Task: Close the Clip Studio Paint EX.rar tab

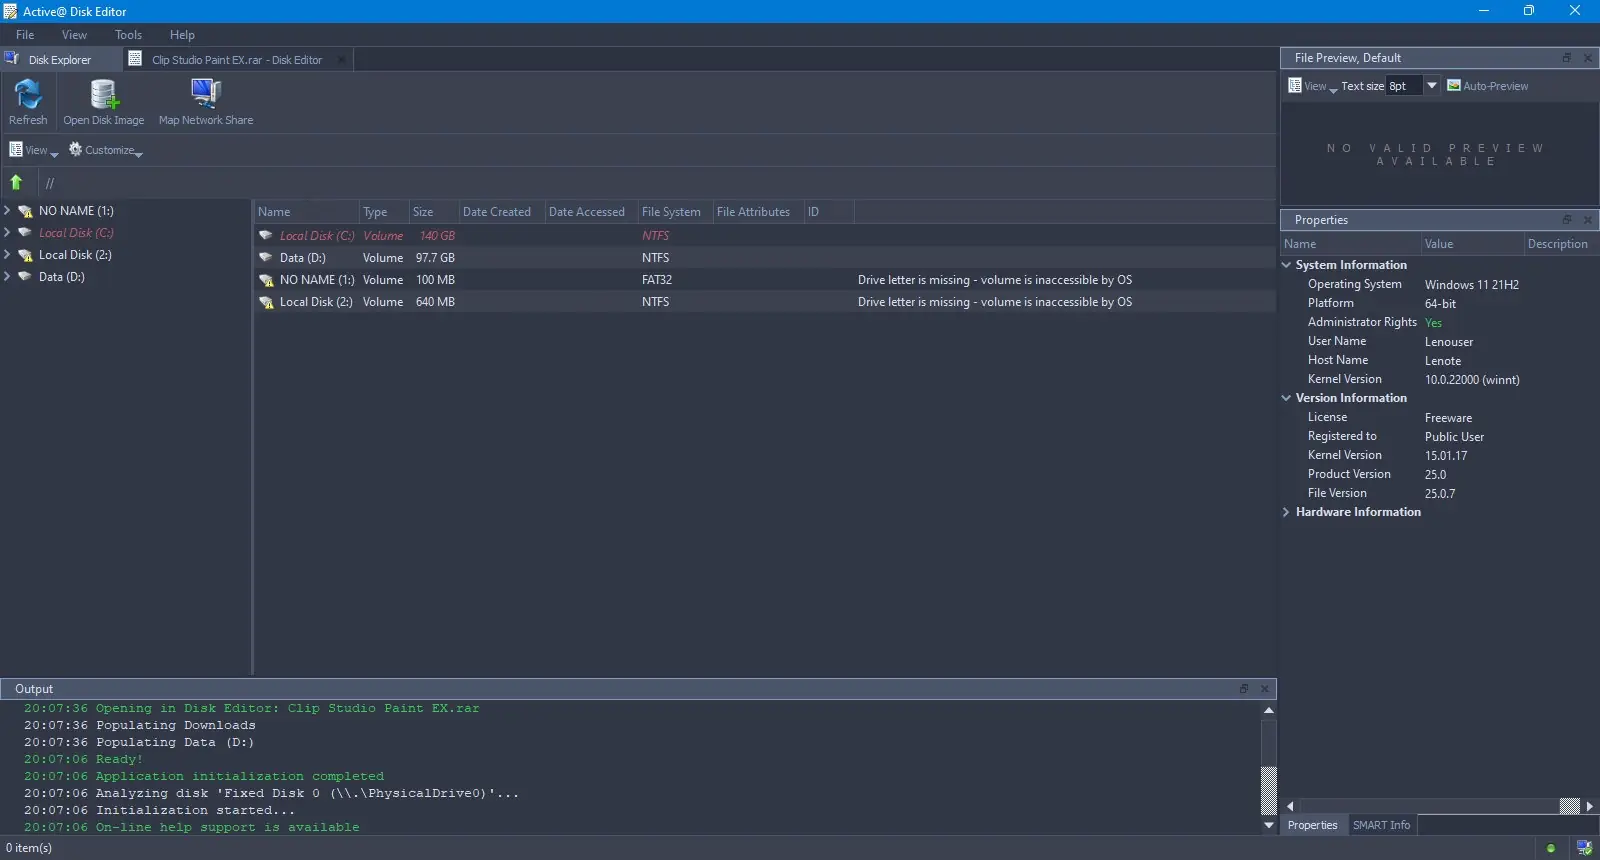Action: pyautogui.click(x=342, y=60)
